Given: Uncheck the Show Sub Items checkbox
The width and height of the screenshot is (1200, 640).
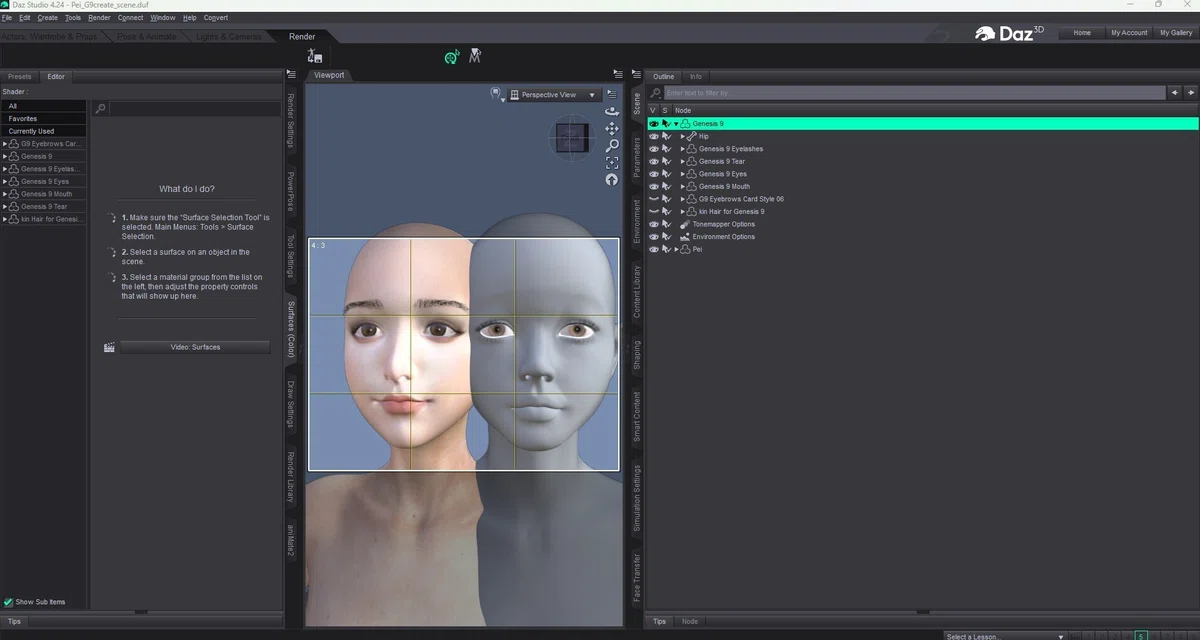Looking at the screenshot, I should pos(9,602).
